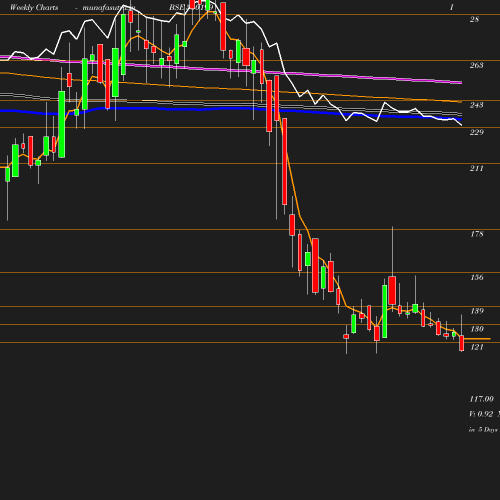Click the 121 price axis label
500x500 pixels.
[476, 347]
